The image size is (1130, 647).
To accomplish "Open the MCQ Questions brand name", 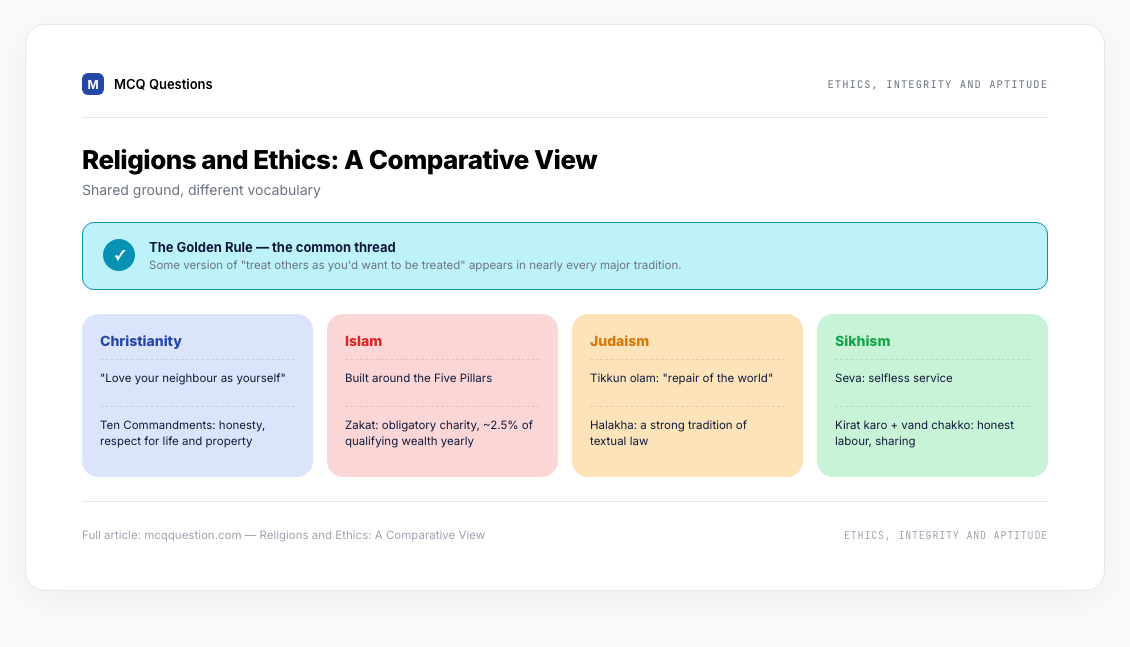I will pyautogui.click(x=163, y=84).
